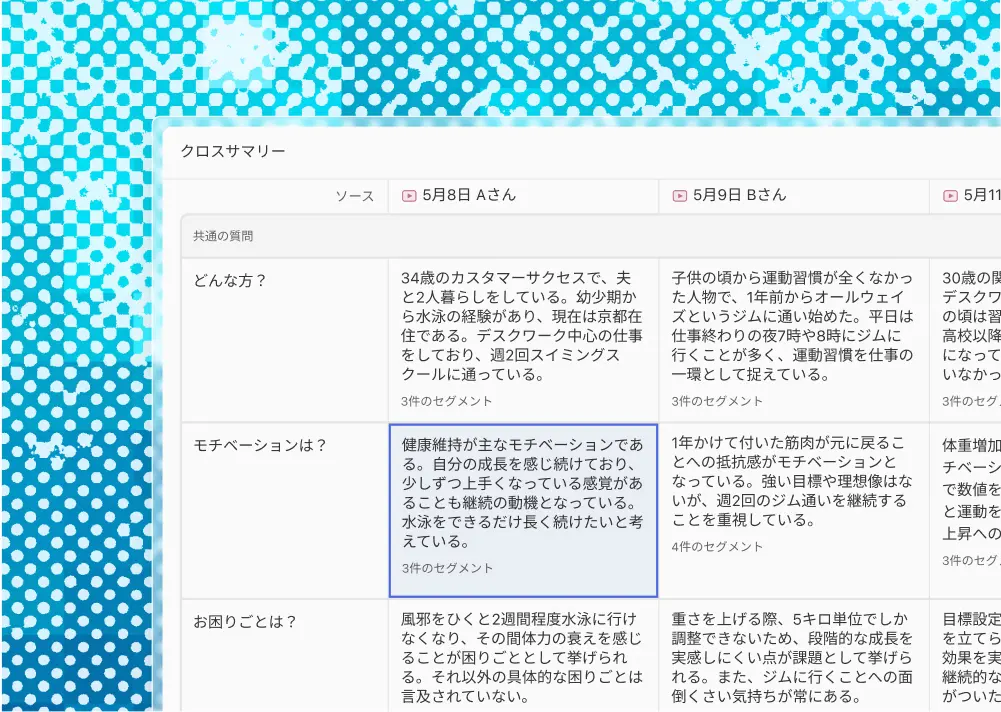Open the 5月9日 Bさん source header

tap(739, 196)
